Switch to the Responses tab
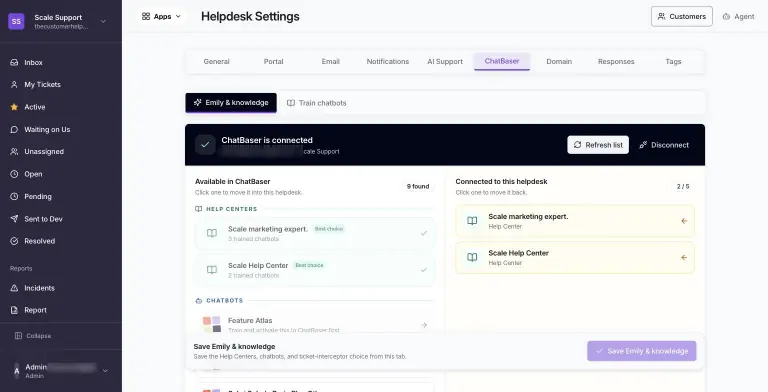Image resolution: width=768 pixels, height=392 pixels. click(x=616, y=61)
